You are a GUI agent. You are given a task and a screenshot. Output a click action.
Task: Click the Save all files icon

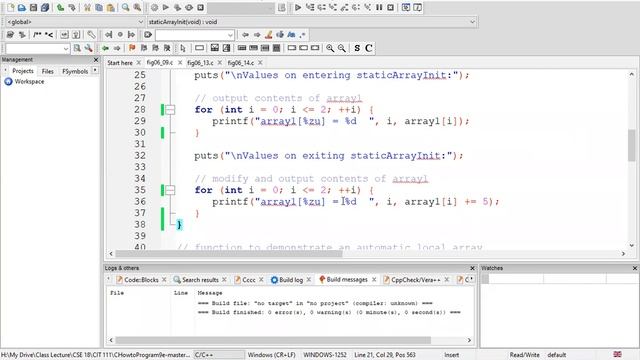click(44, 7)
